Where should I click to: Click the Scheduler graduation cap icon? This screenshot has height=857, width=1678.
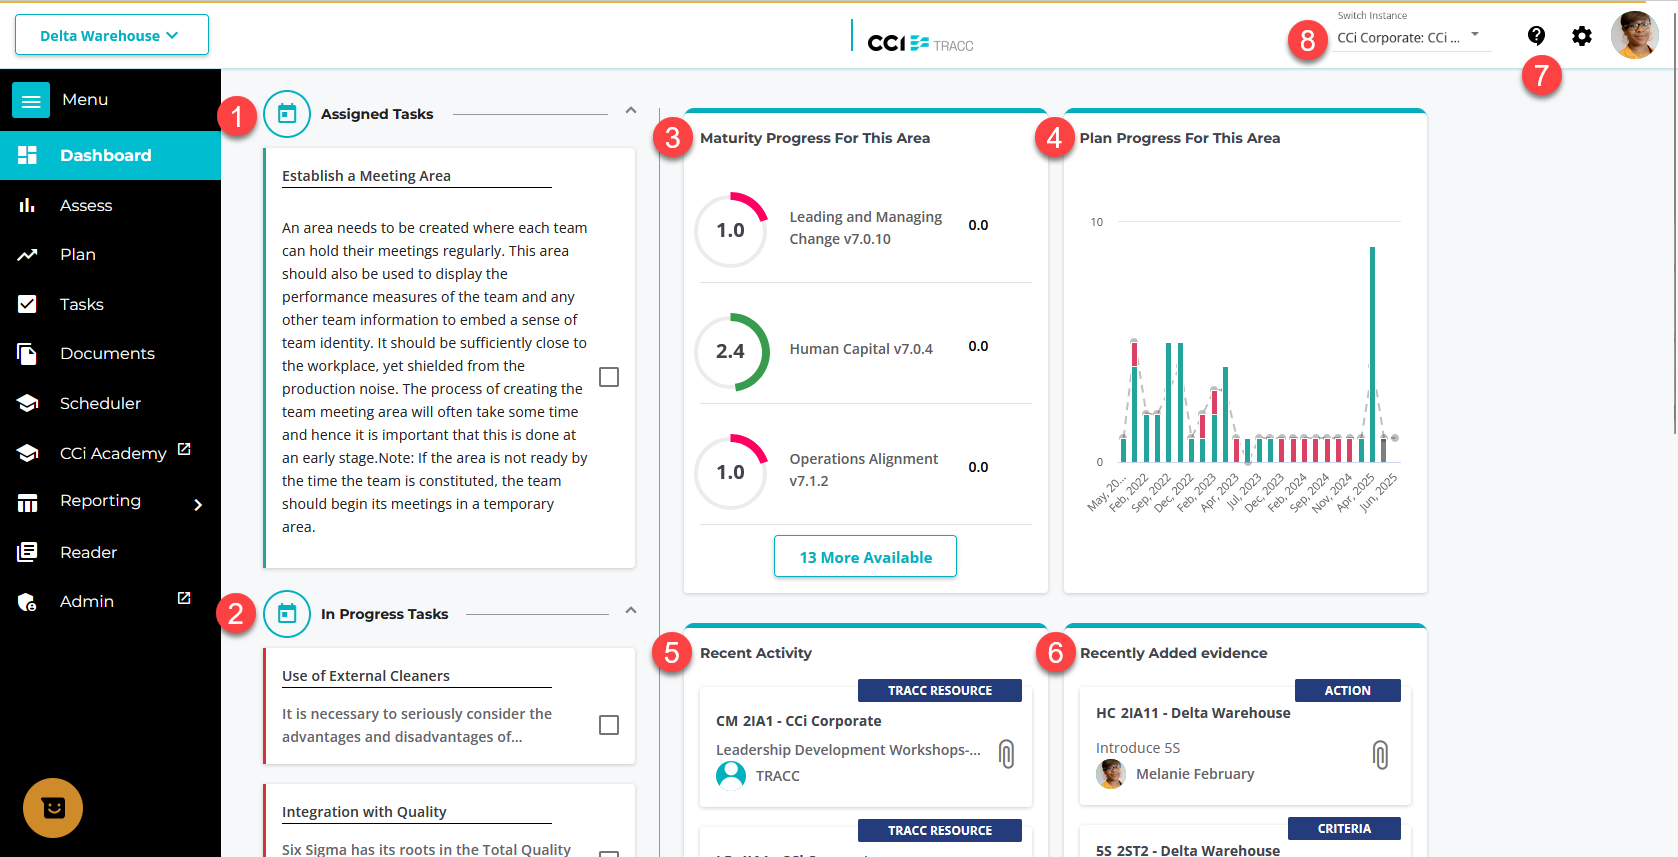coord(27,403)
